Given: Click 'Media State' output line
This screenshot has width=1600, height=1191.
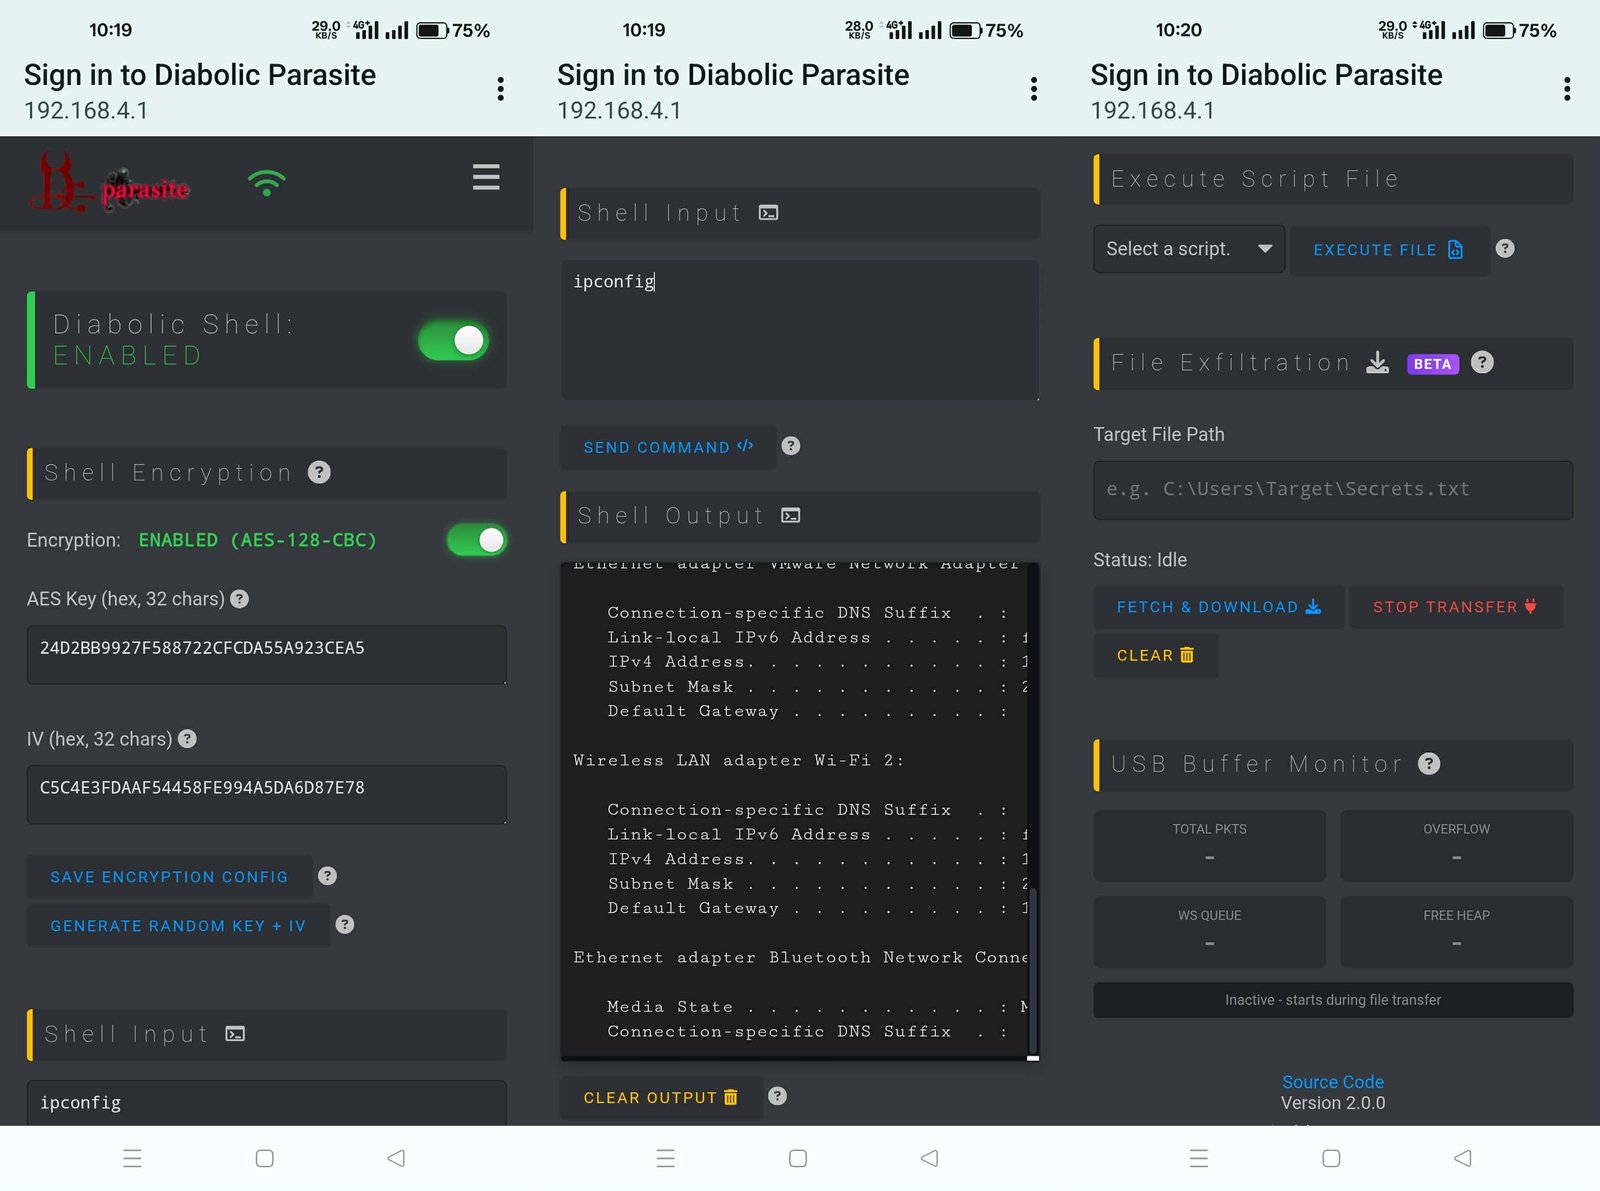Looking at the screenshot, I should tap(817, 1006).
